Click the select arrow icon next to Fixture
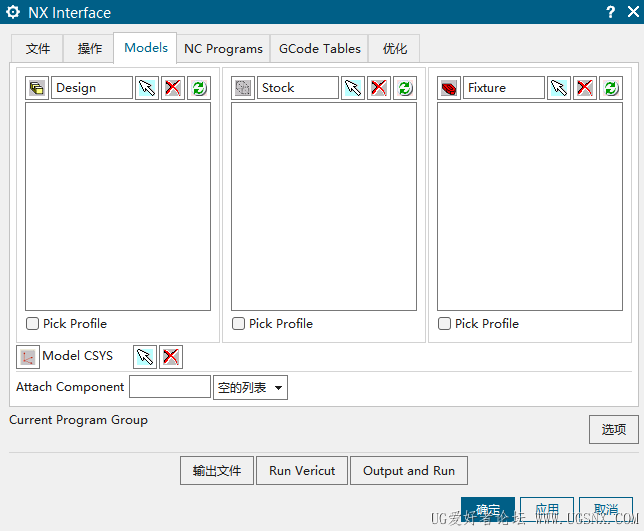Image resolution: width=644 pixels, height=531 pixels. tap(559, 88)
